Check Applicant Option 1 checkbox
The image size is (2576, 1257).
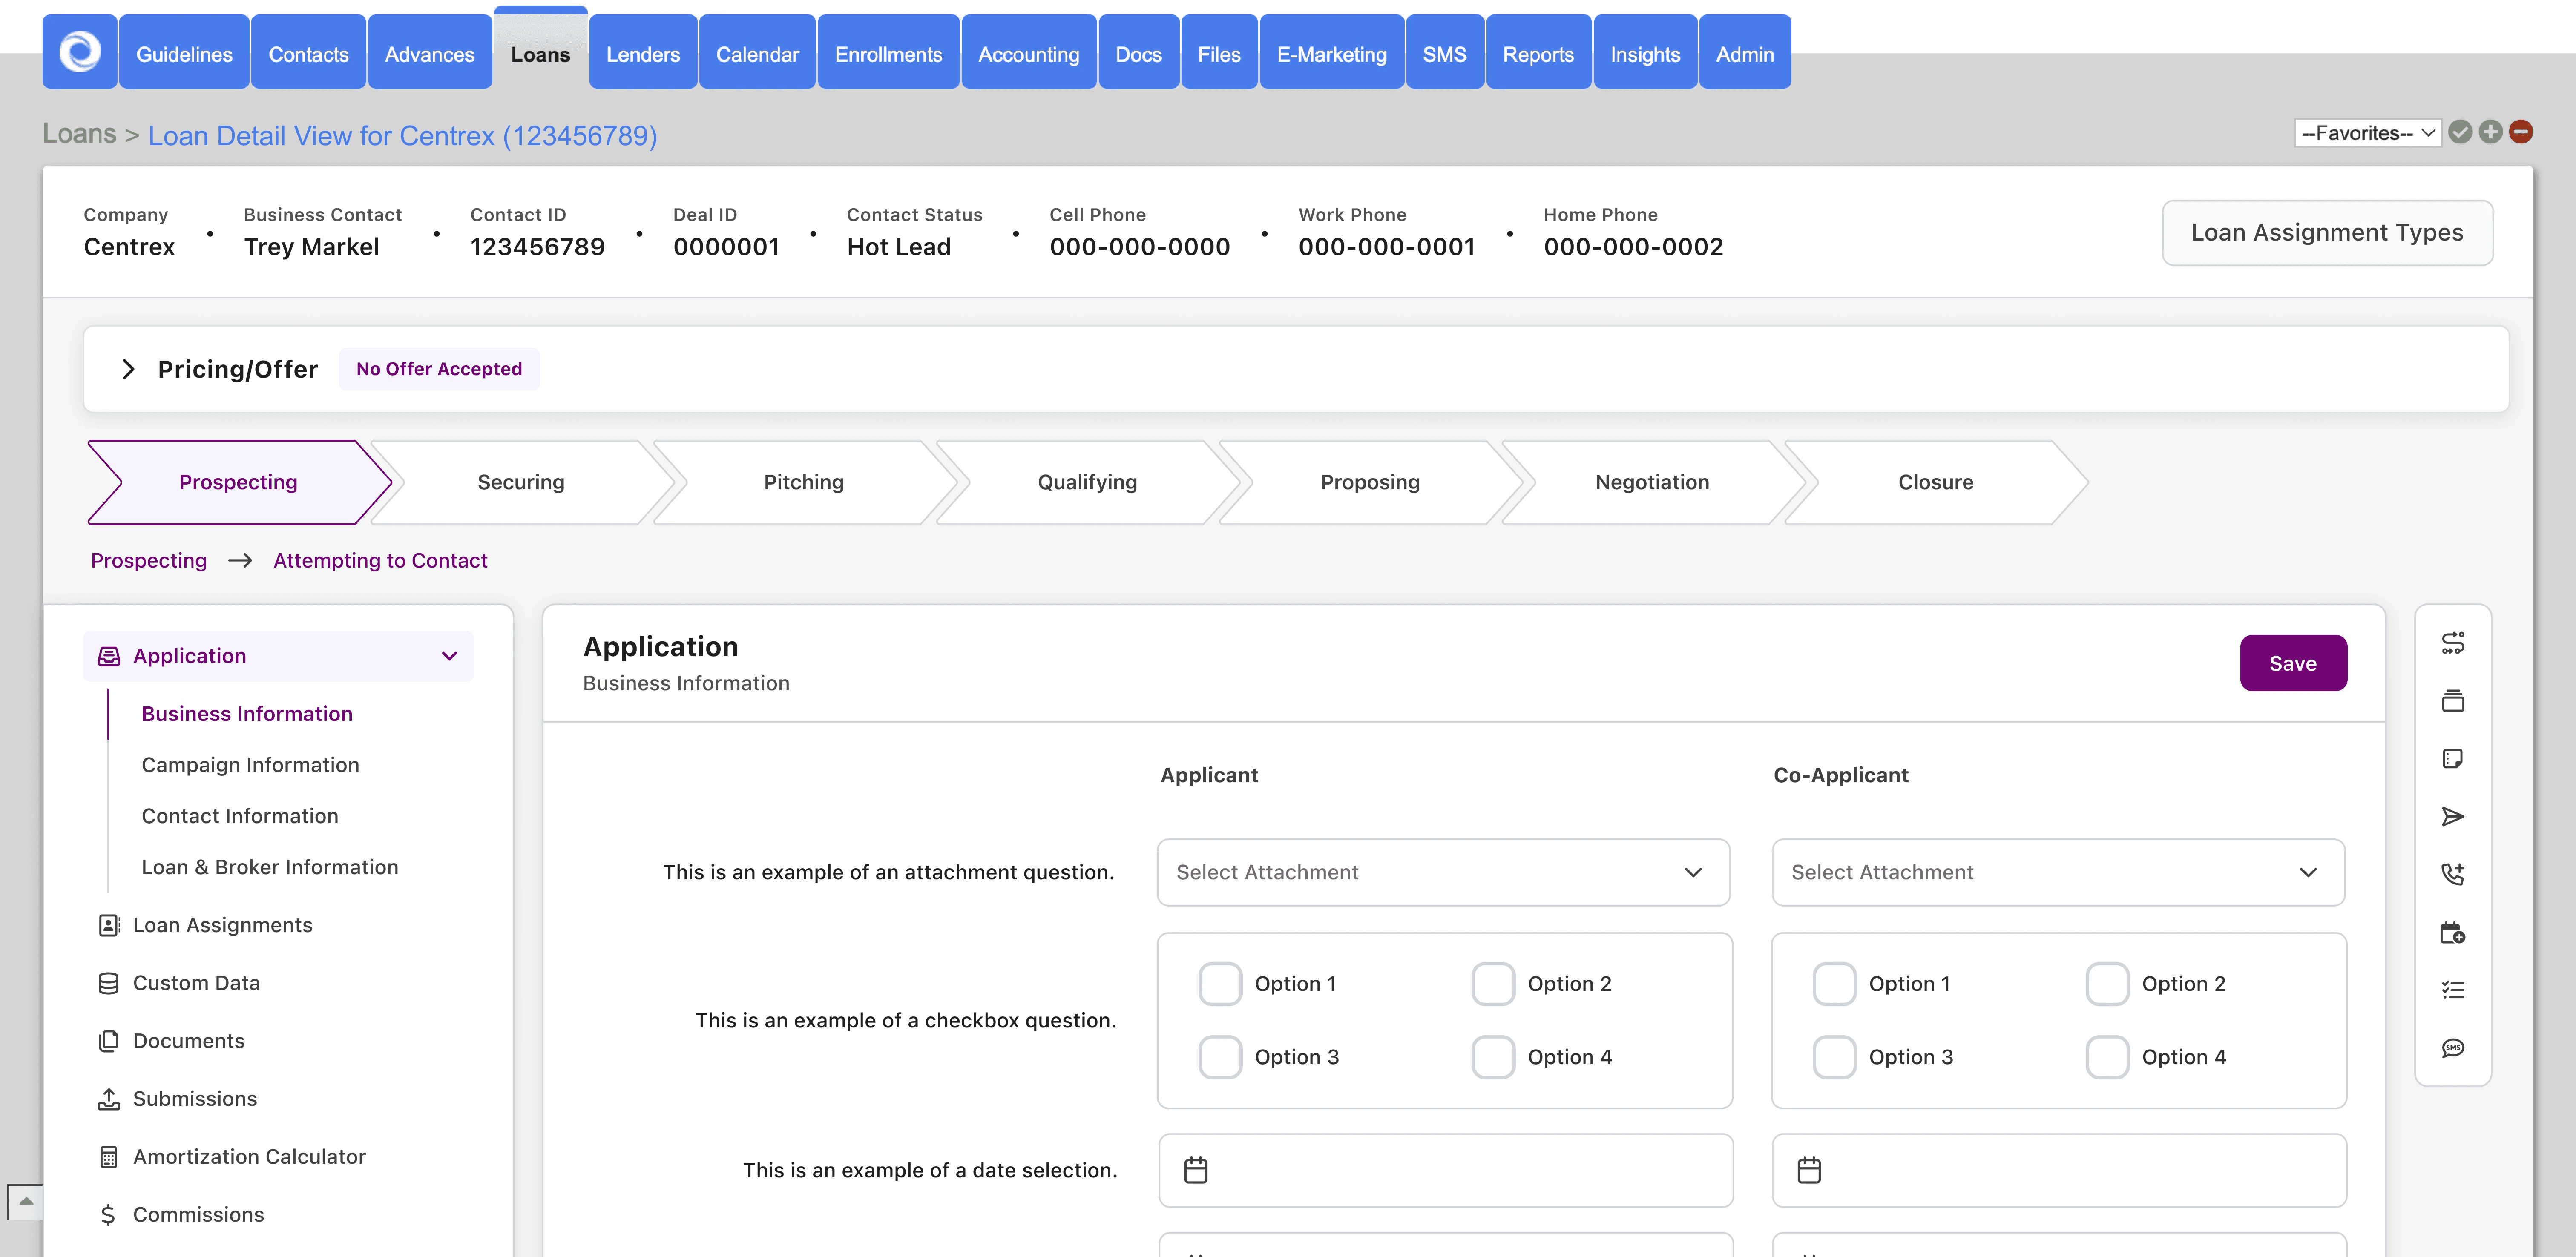point(1220,984)
